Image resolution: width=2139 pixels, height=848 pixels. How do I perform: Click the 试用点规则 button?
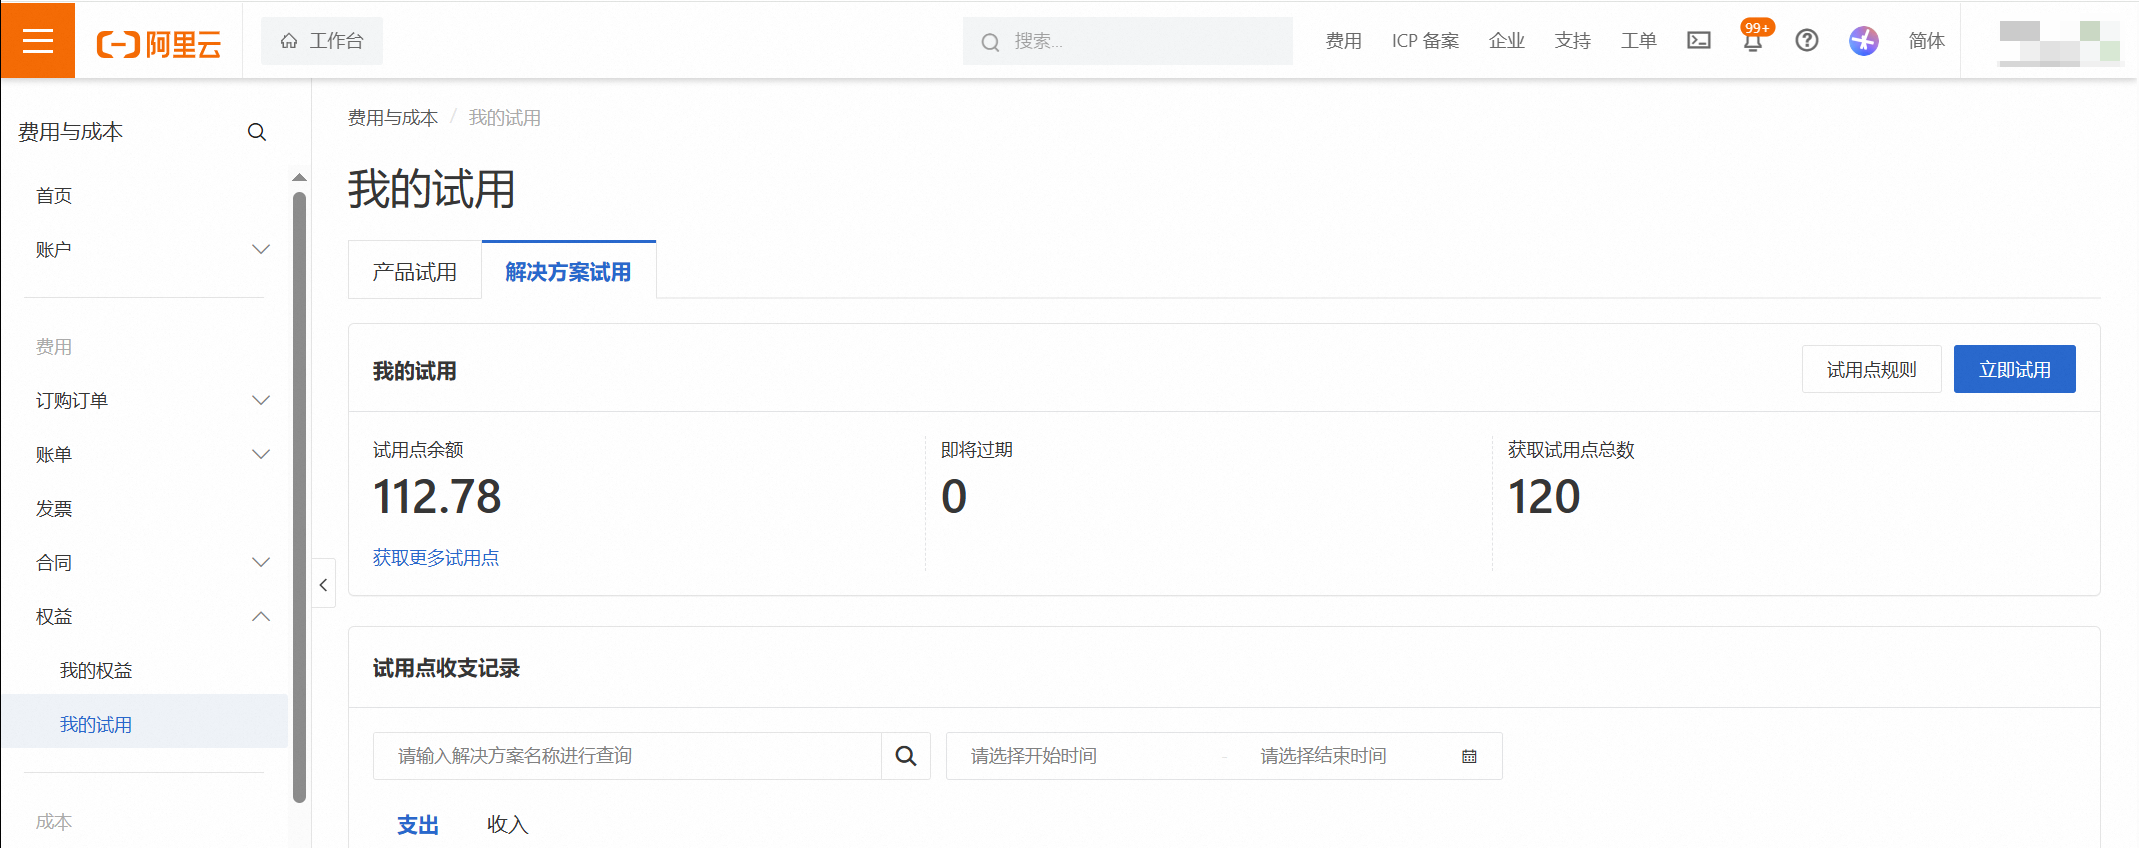(1872, 369)
